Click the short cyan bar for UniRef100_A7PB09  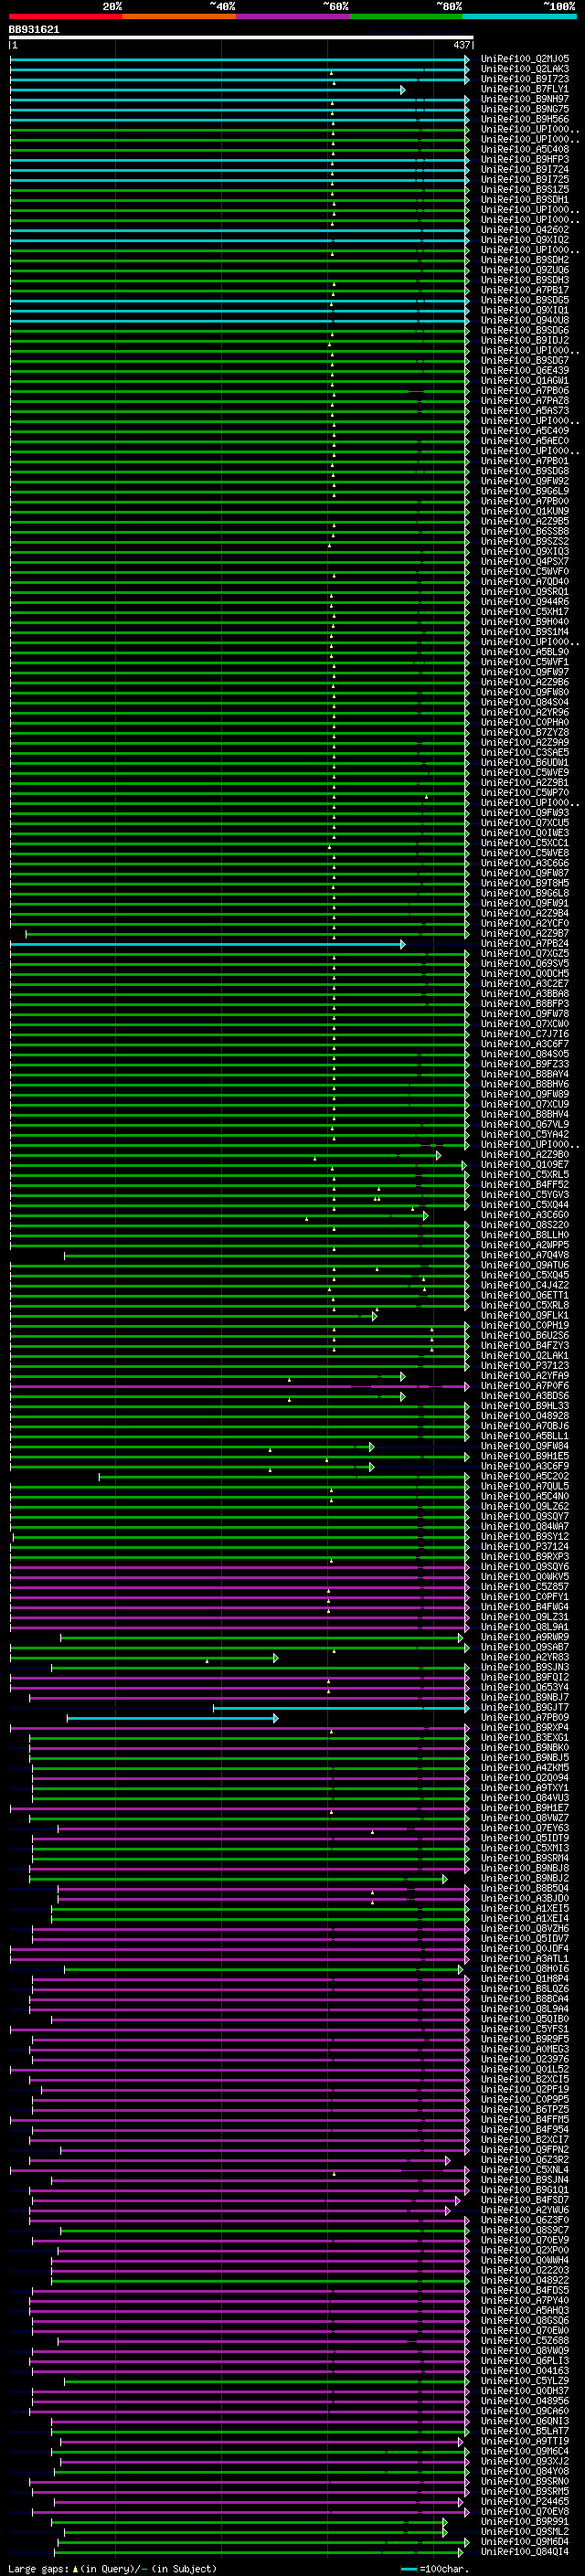172,1719
